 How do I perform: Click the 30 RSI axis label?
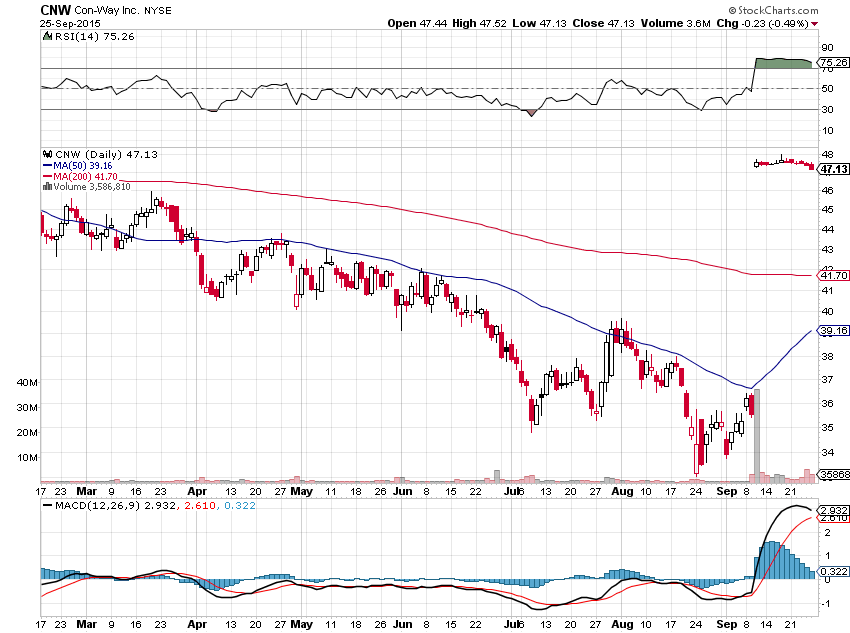[x=828, y=109]
